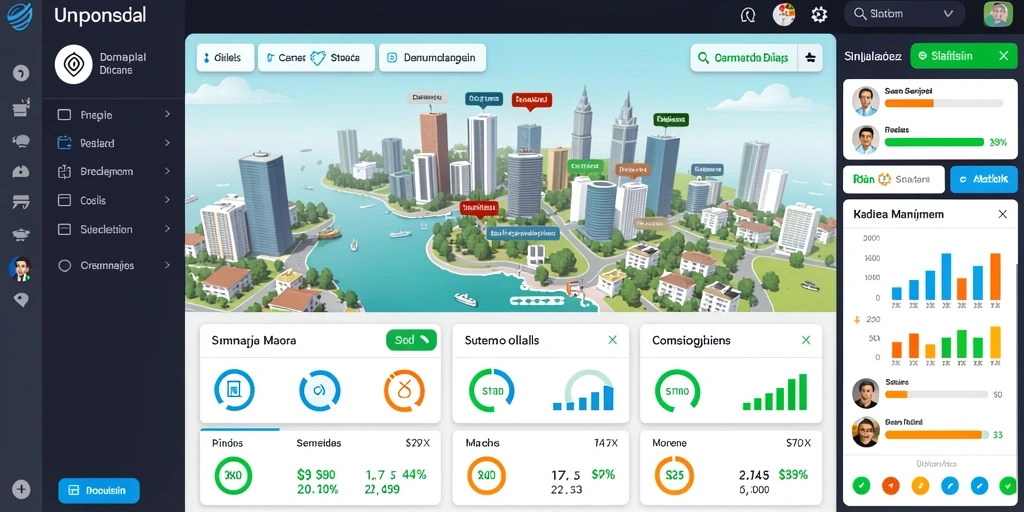Click the green Radas progress bar

click(935, 142)
